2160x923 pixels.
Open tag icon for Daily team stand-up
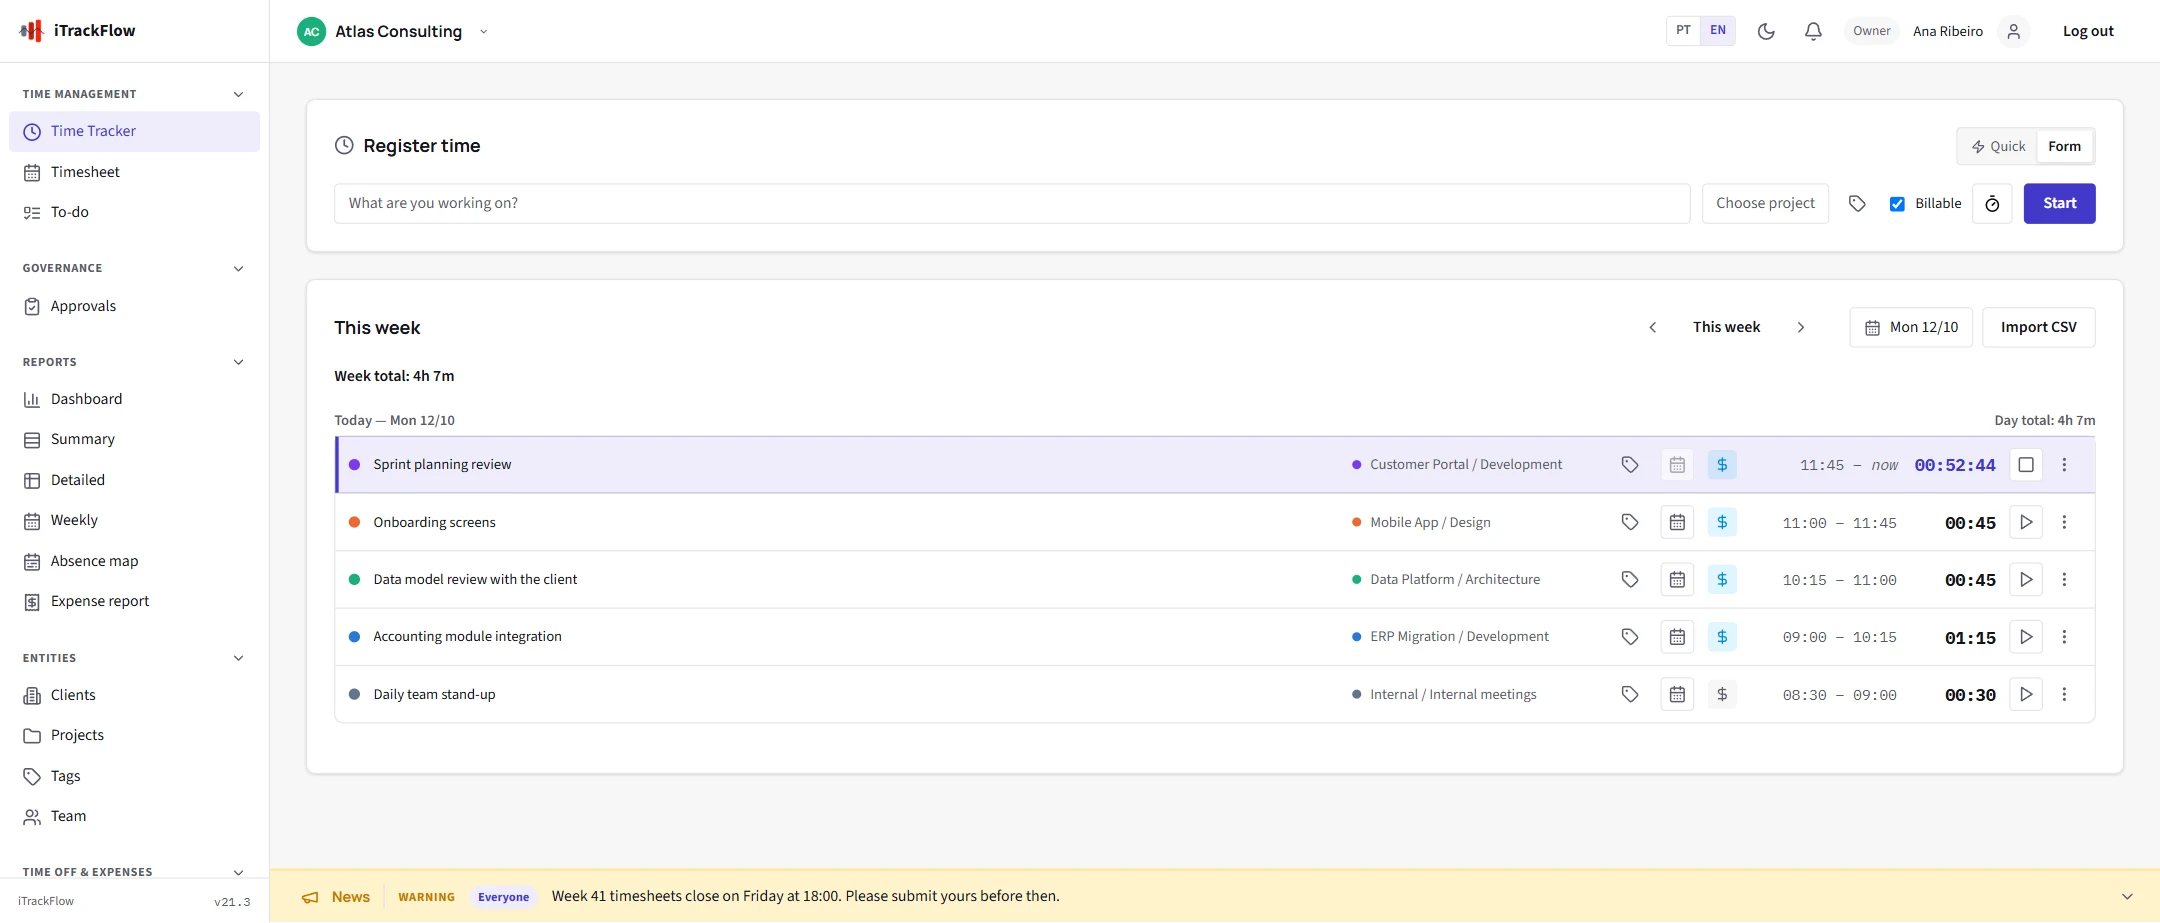tap(1630, 694)
